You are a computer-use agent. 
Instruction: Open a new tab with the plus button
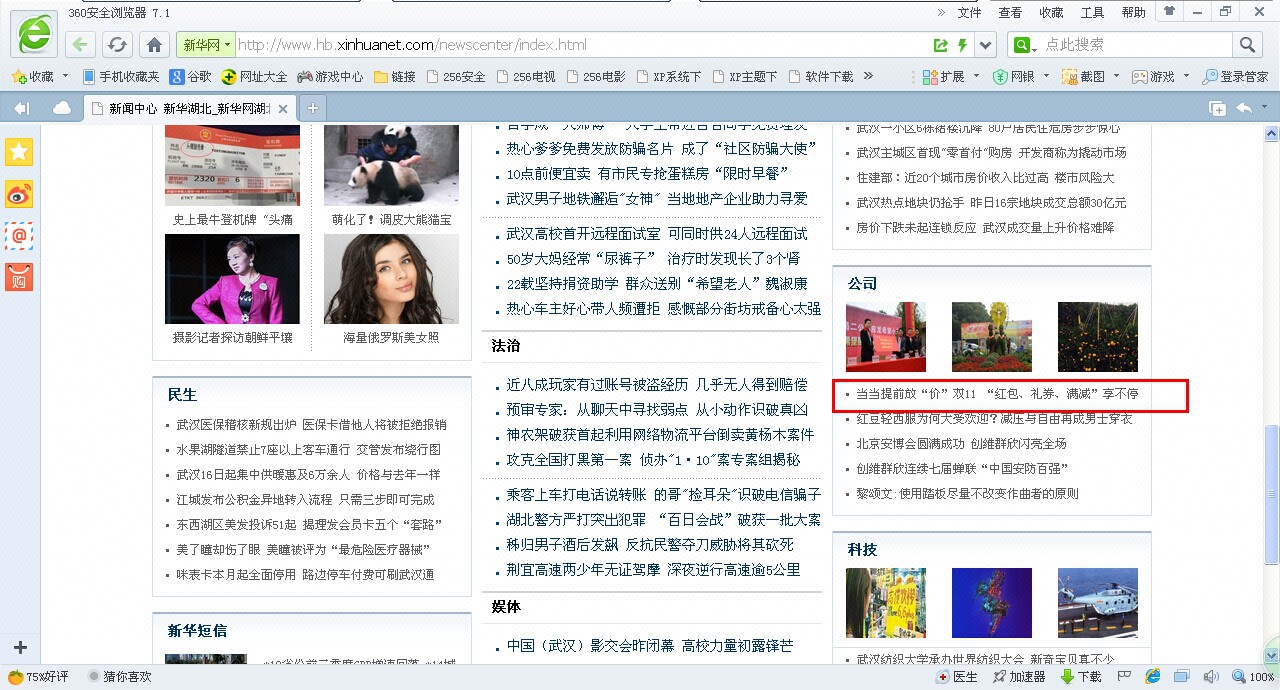pyautogui.click(x=313, y=108)
